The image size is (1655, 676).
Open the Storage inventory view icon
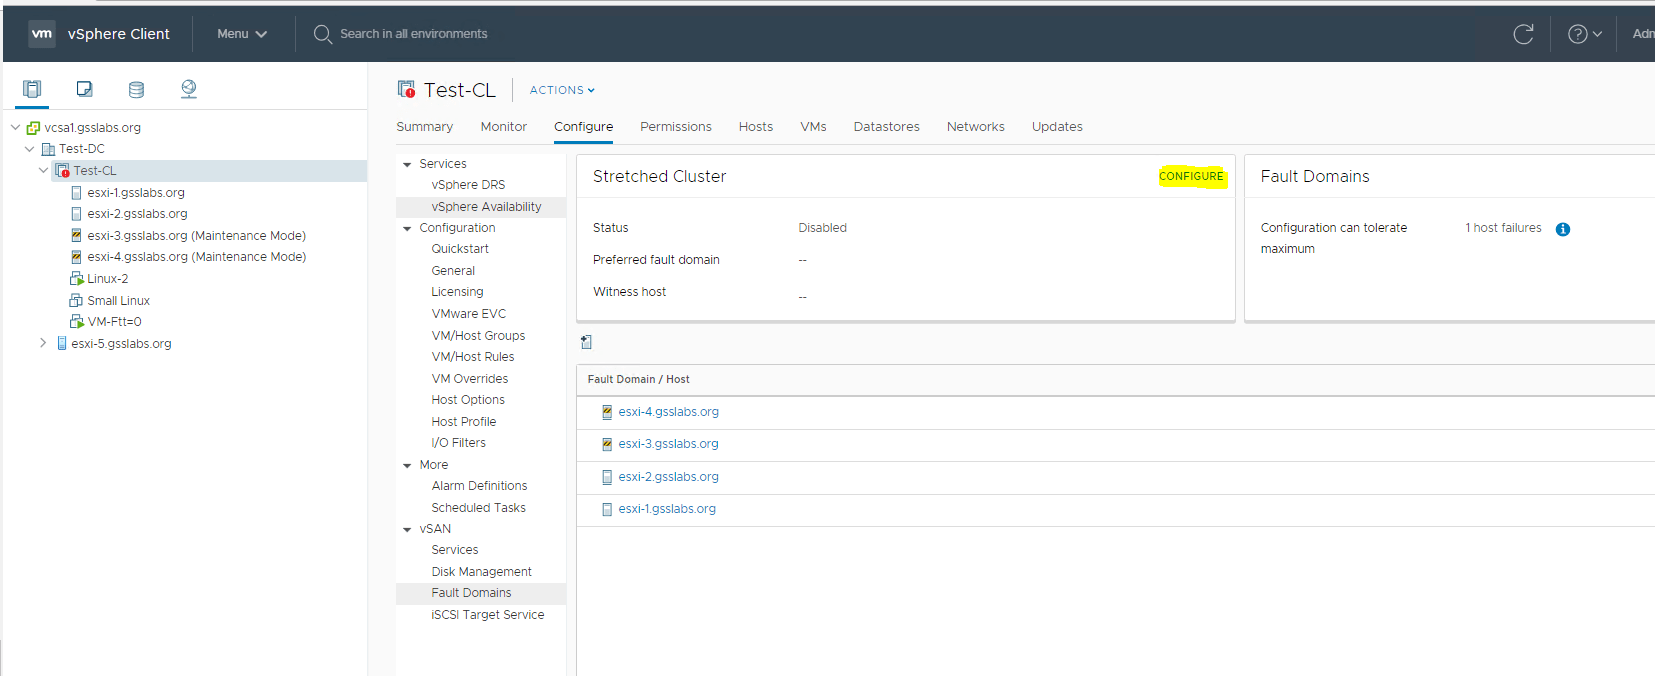coord(136,89)
